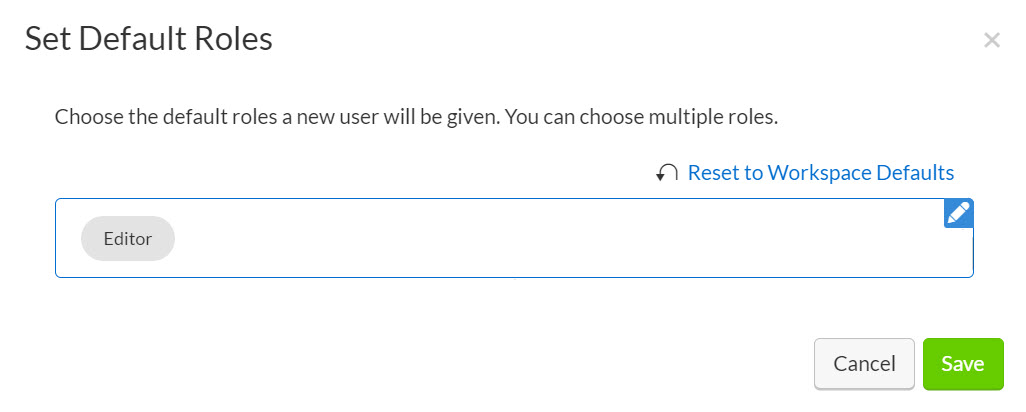Open role editing with the blue pencil
Viewport: 1026px width, 412px height.
pyautogui.click(x=958, y=213)
